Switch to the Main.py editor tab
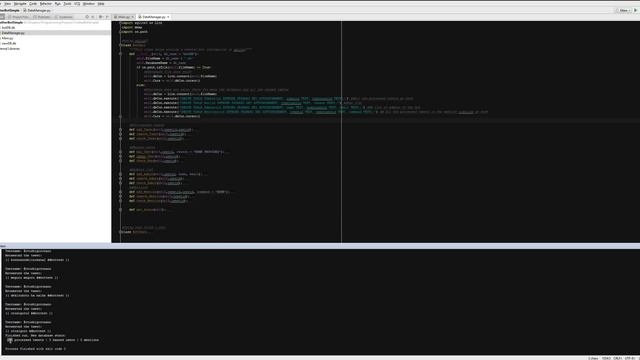Image resolution: width=640 pixels, height=360 pixels. point(124,17)
